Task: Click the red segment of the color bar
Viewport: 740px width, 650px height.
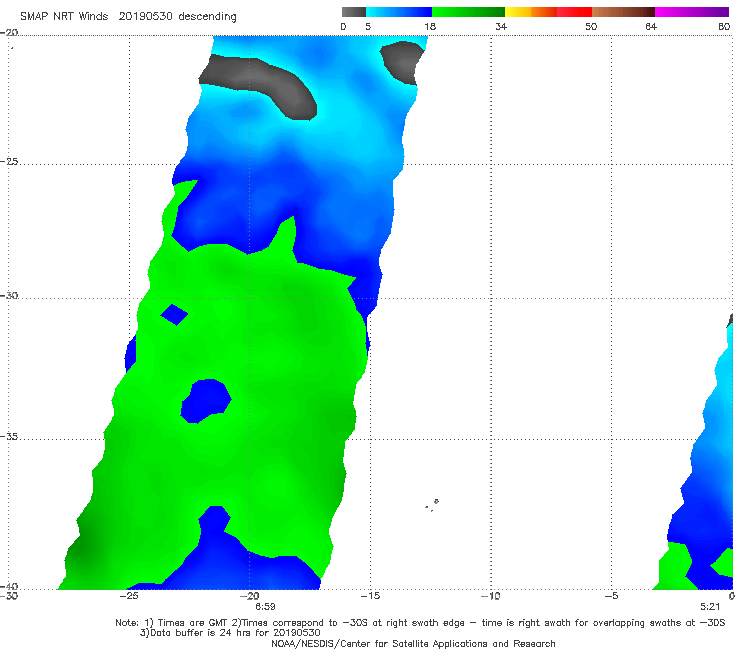Action: pyautogui.click(x=574, y=12)
